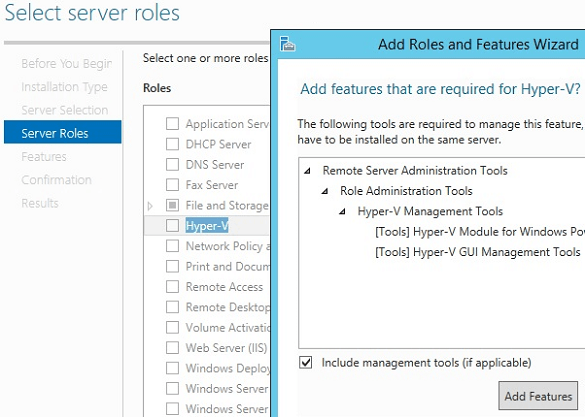Tick the Windows Deployment Services checkbox
This screenshot has height=417, width=585.
[x=172, y=368]
